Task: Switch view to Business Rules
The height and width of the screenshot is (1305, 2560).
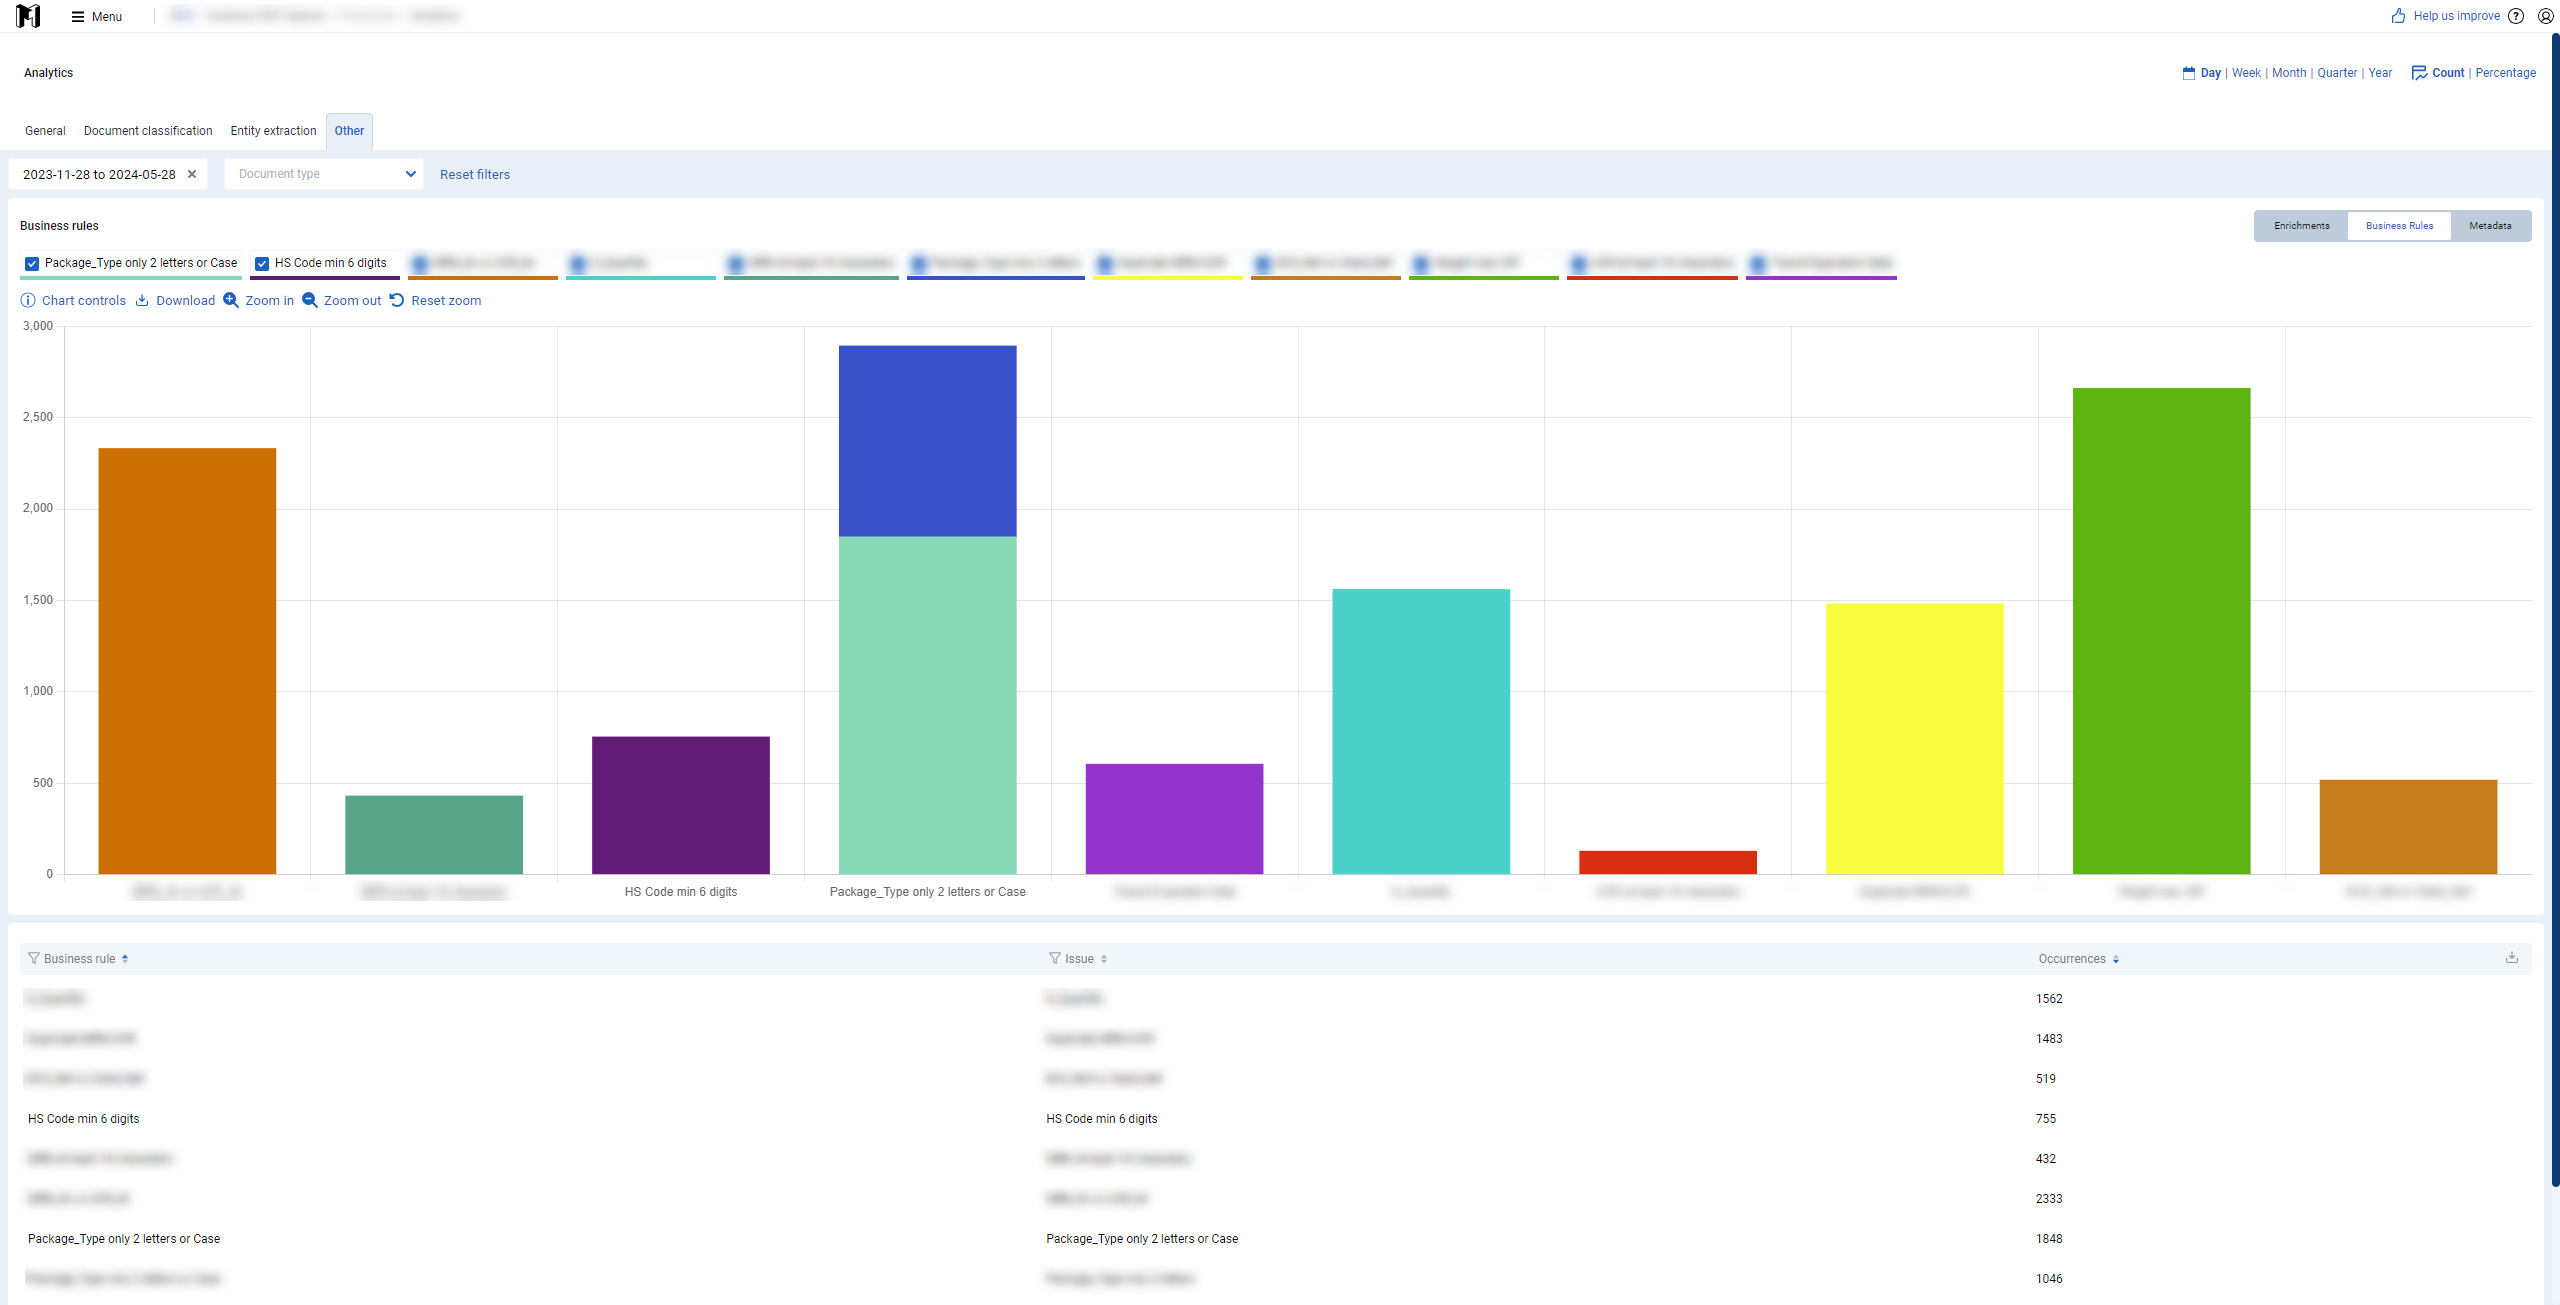Action: (x=2399, y=226)
